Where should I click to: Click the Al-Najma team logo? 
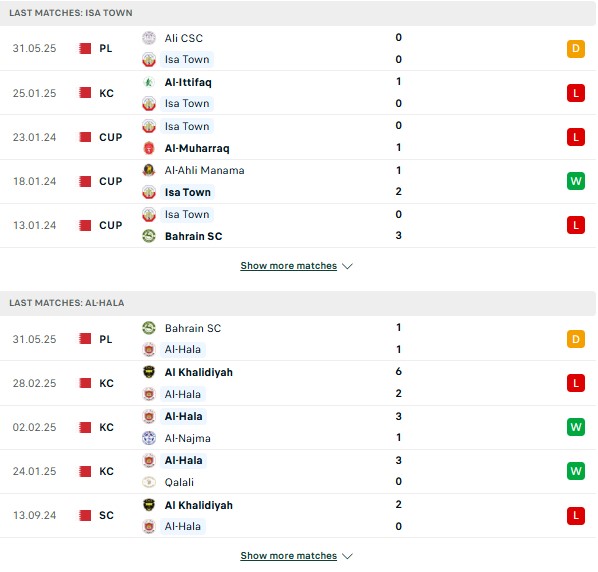pyautogui.click(x=149, y=438)
